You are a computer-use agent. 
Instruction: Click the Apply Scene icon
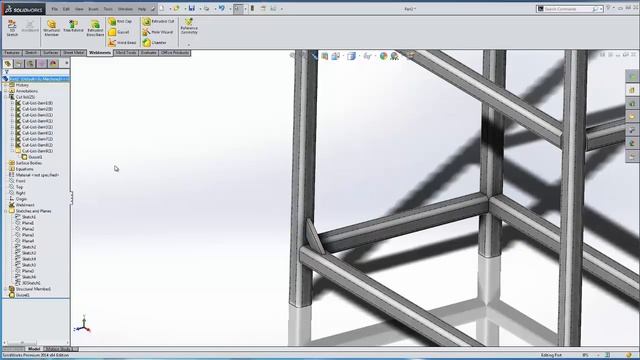tap(394, 56)
